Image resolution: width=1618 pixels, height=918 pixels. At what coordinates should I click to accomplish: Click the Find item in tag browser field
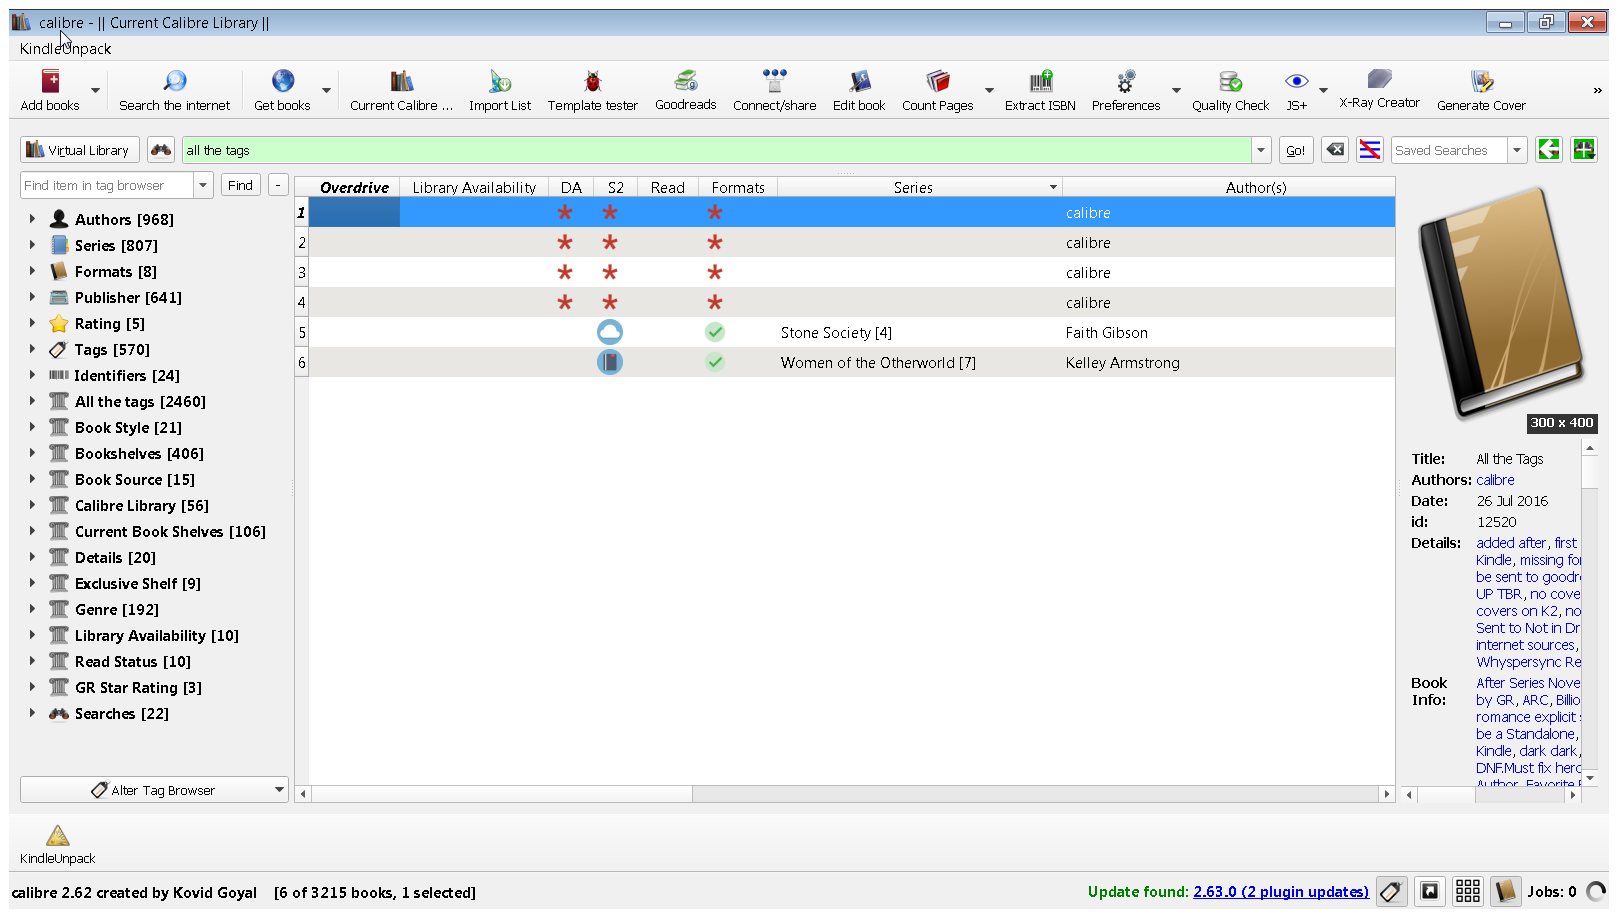106,185
